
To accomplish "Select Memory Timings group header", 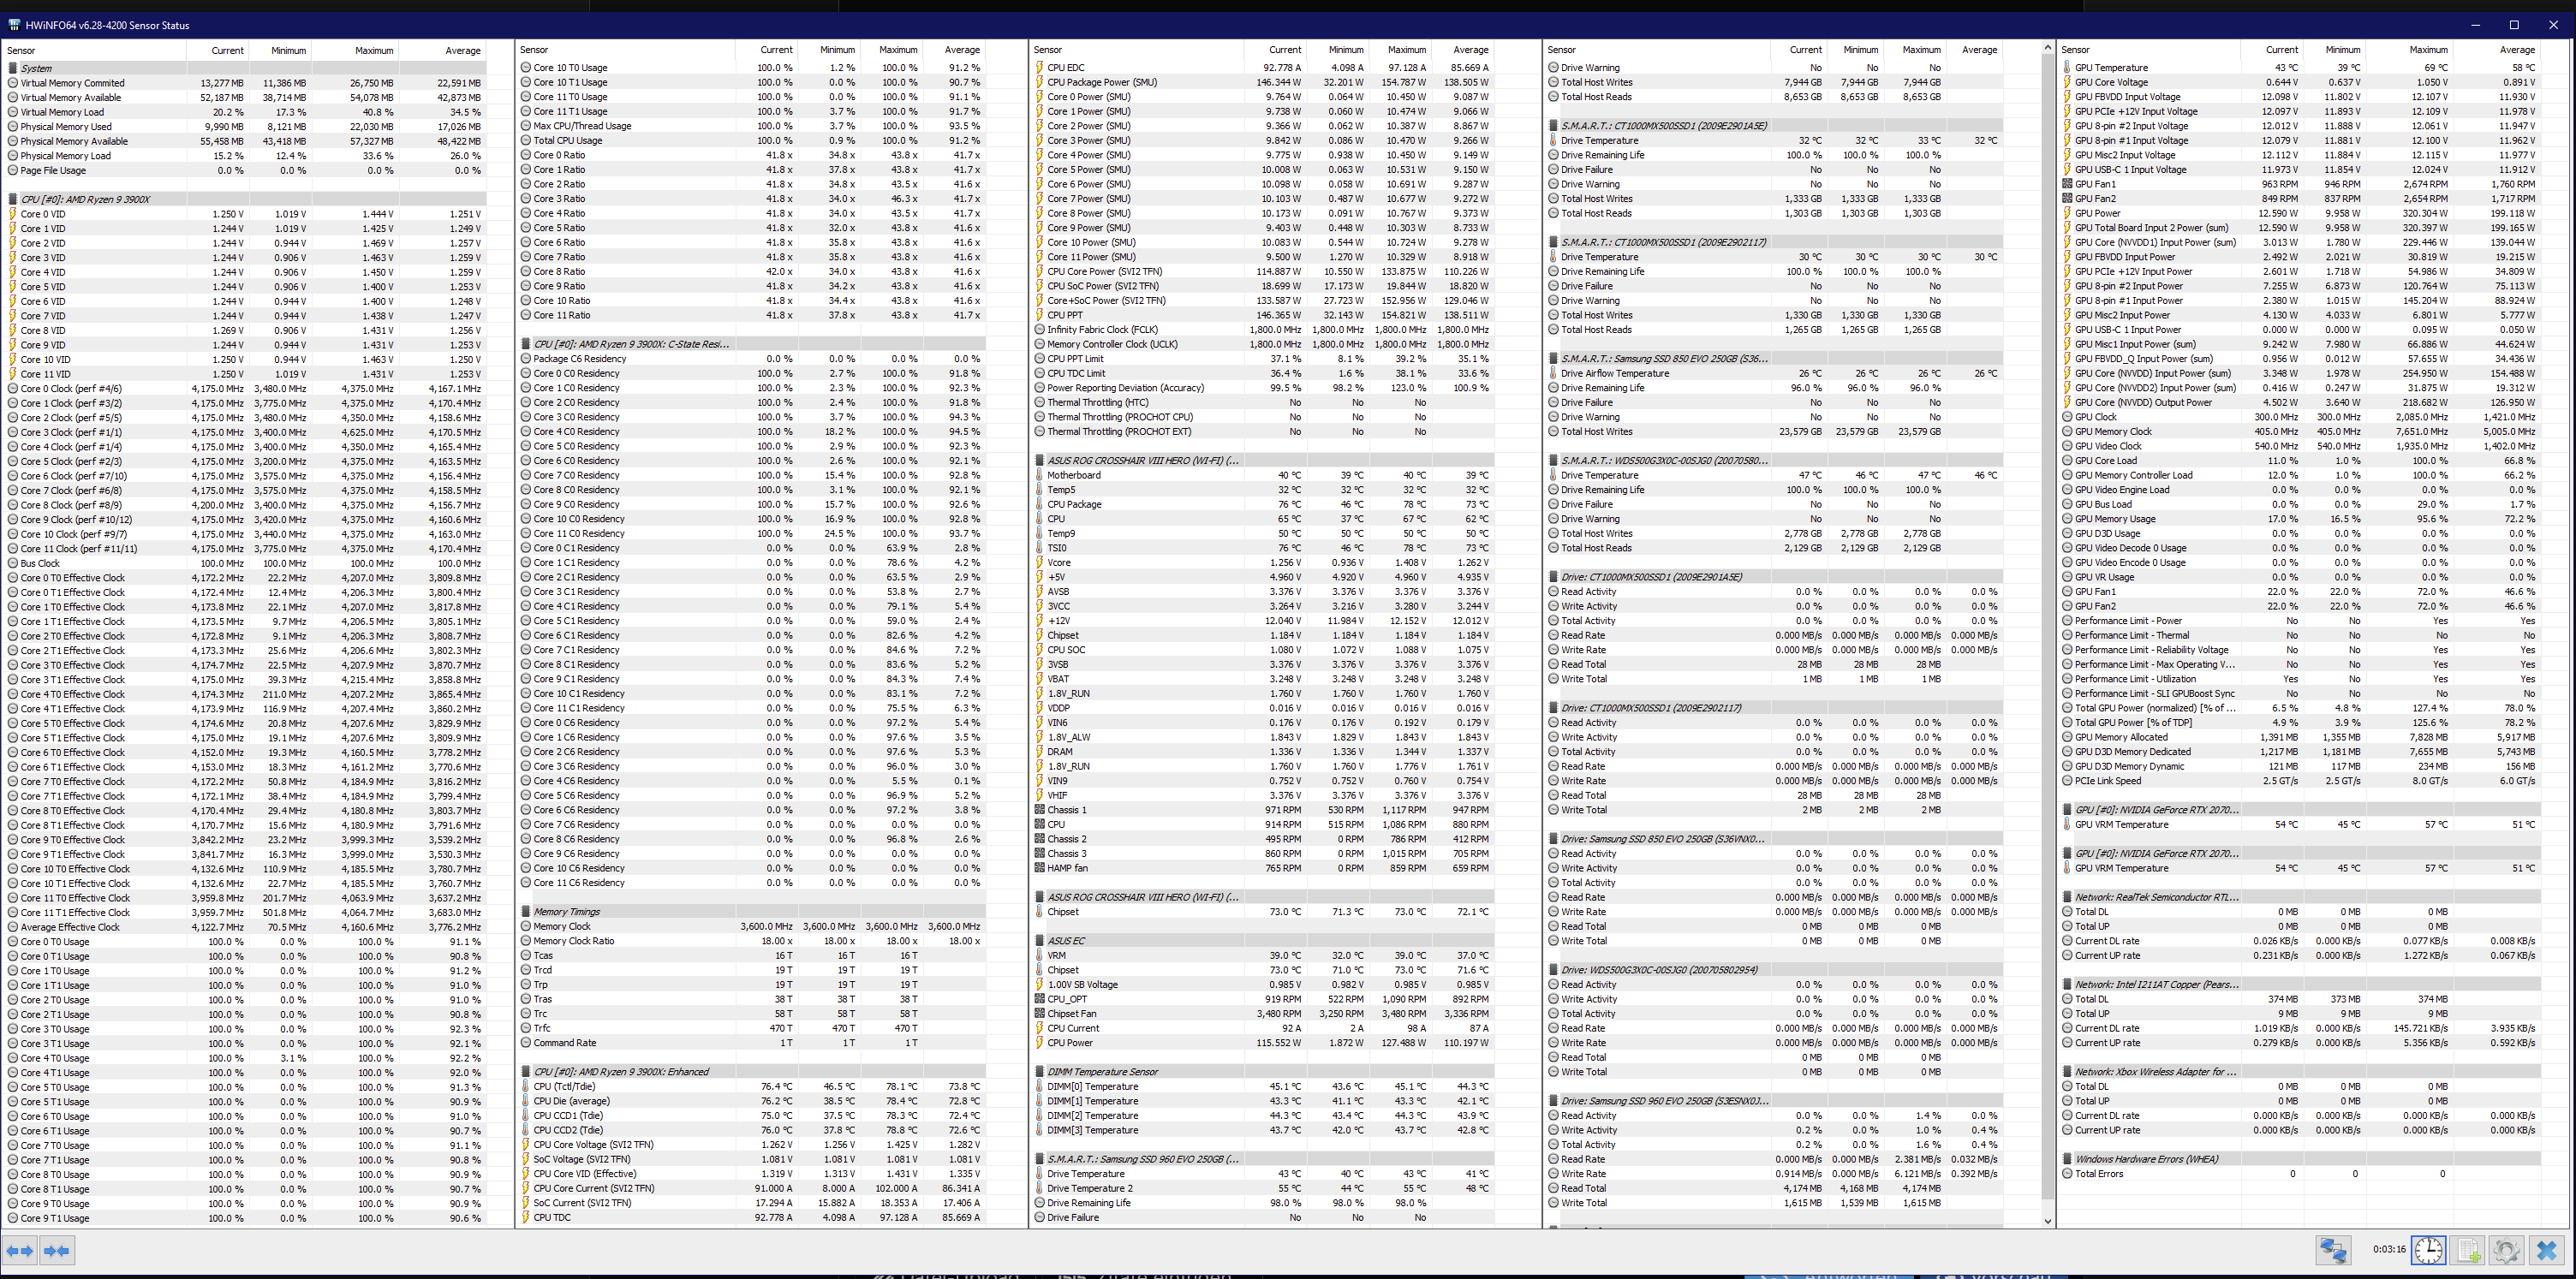I will pos(566,911).
